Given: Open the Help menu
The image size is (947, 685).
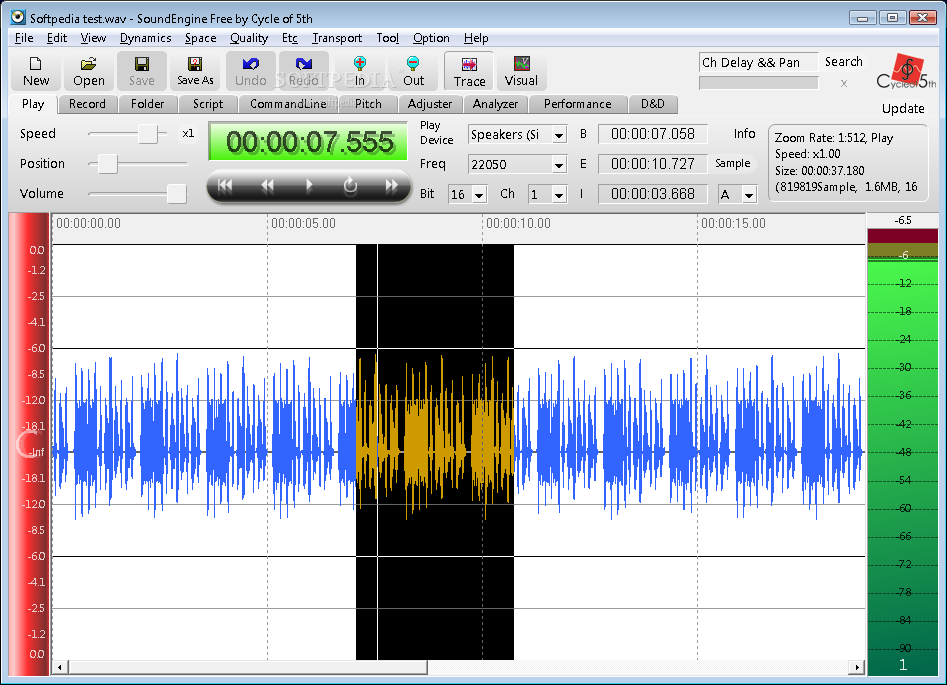Looking at the screenshot, I should (x=476, y=38).
